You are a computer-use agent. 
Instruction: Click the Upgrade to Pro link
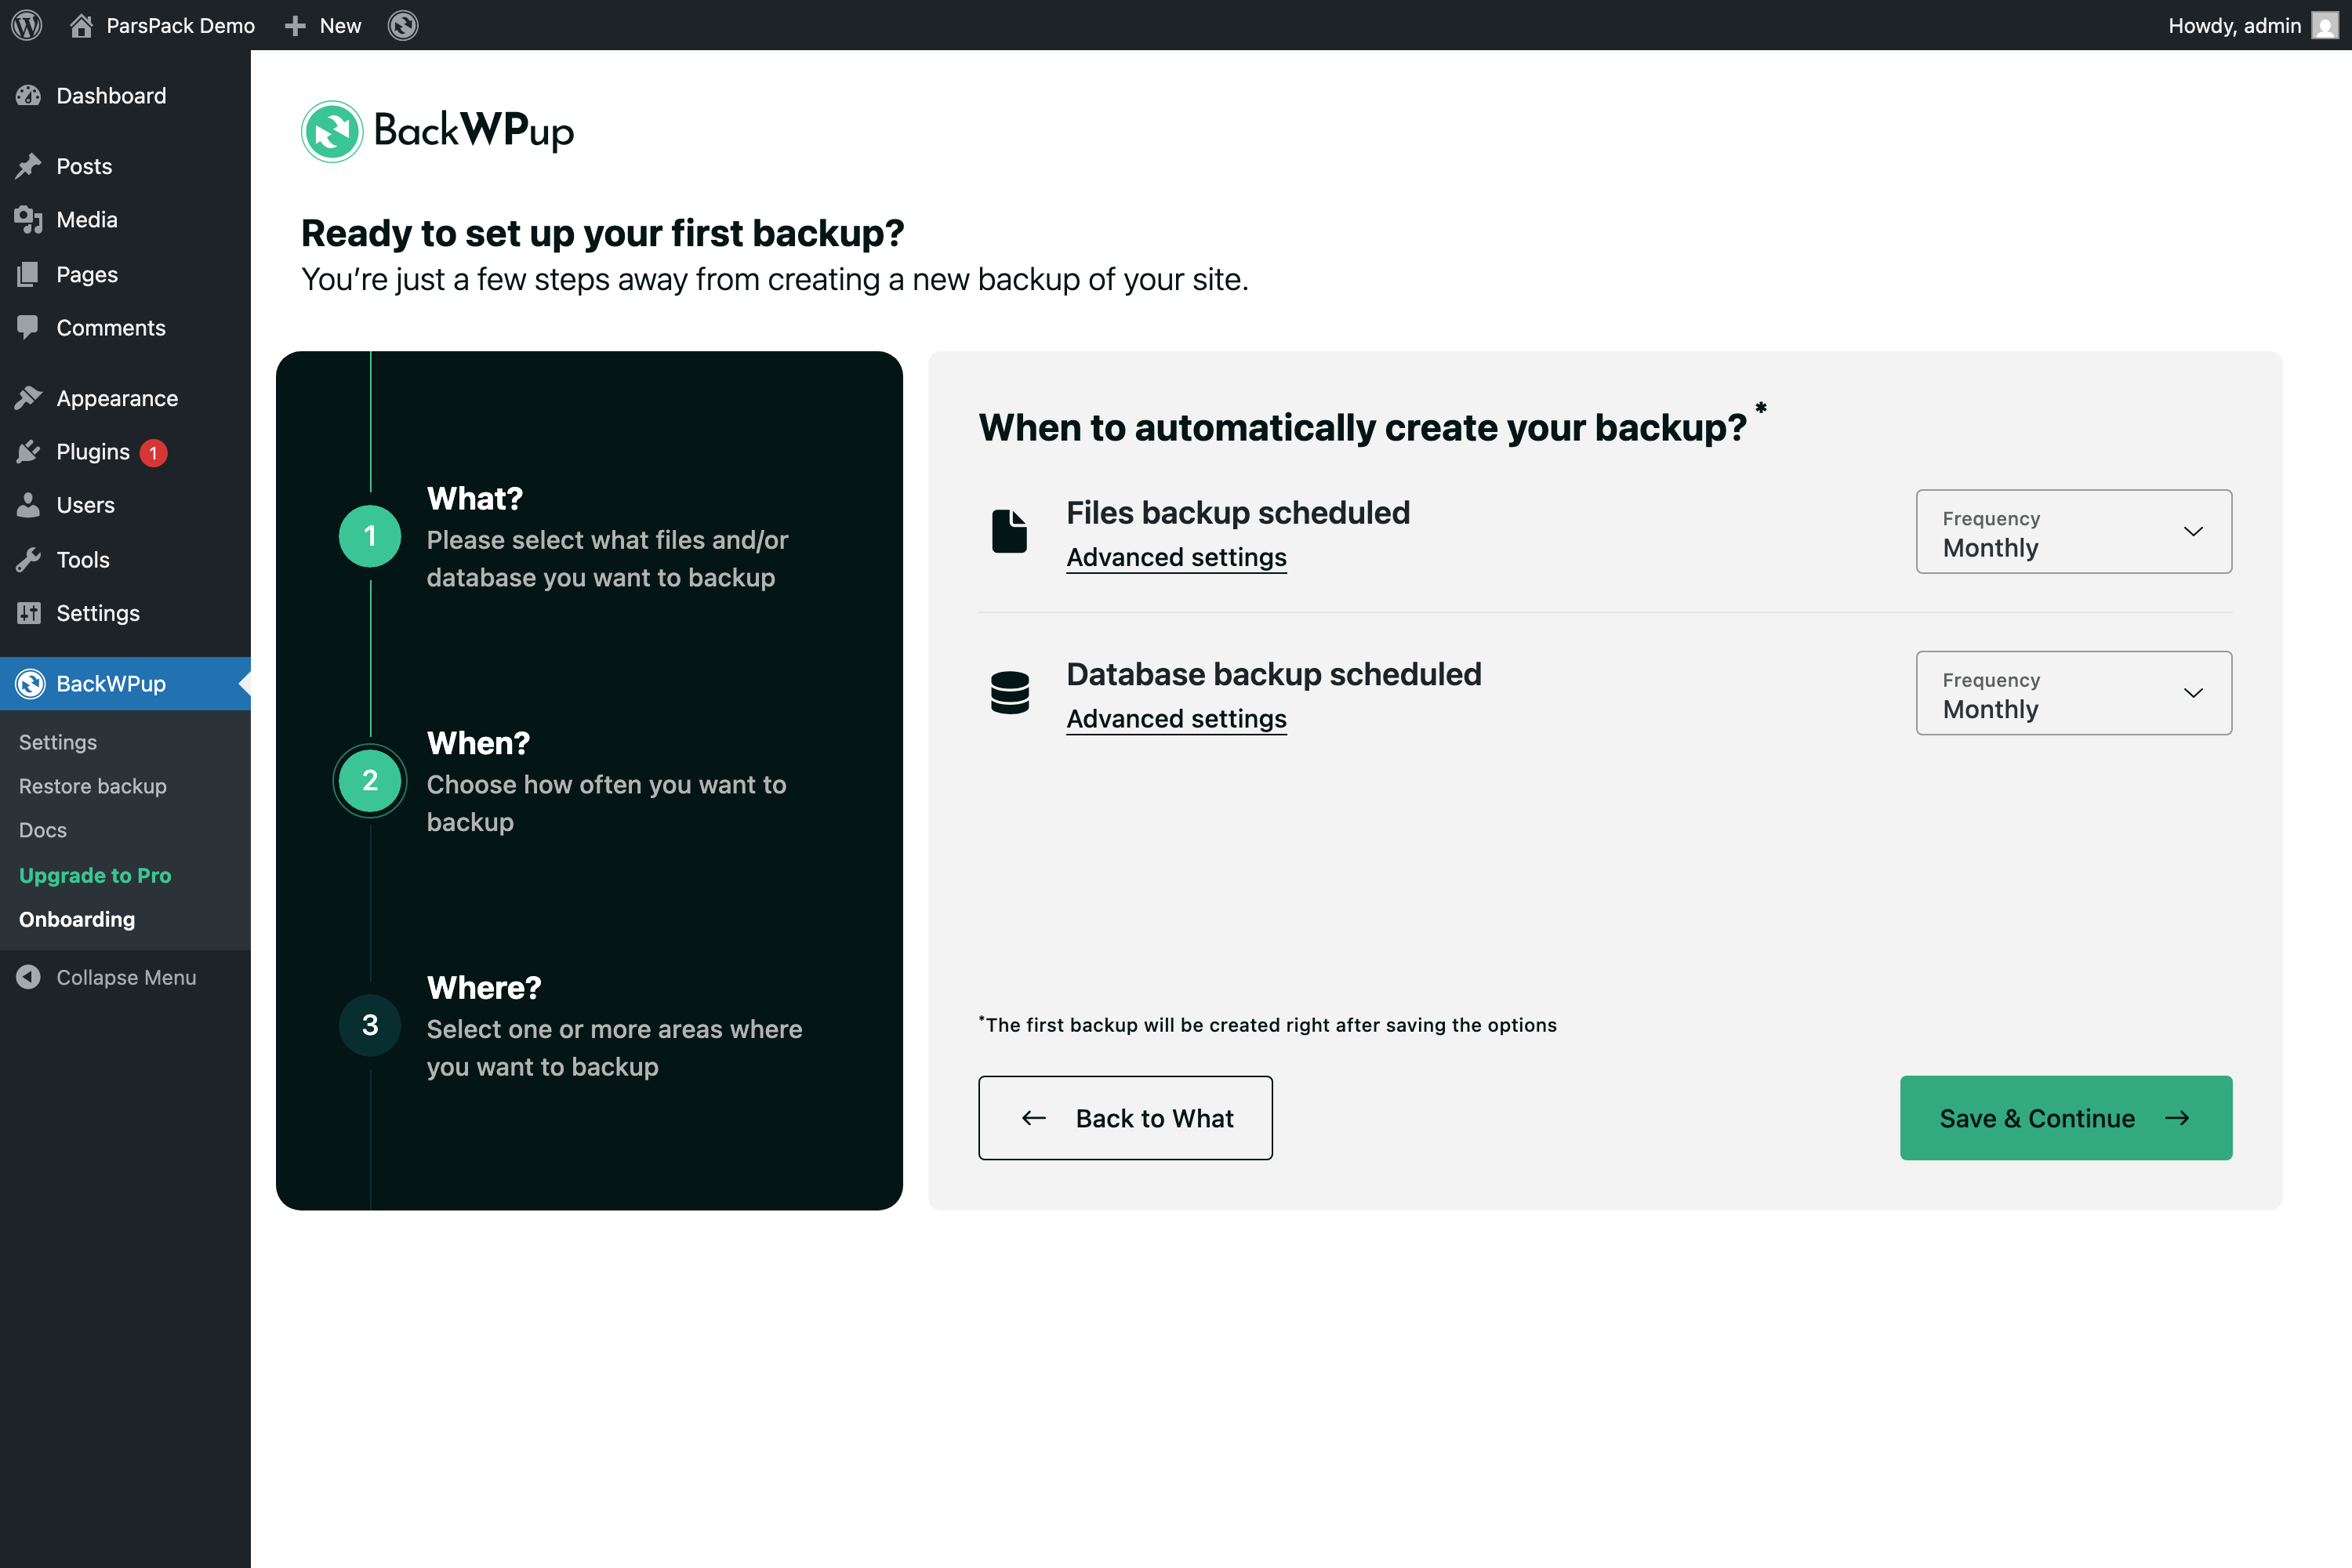tap(95, 875)
